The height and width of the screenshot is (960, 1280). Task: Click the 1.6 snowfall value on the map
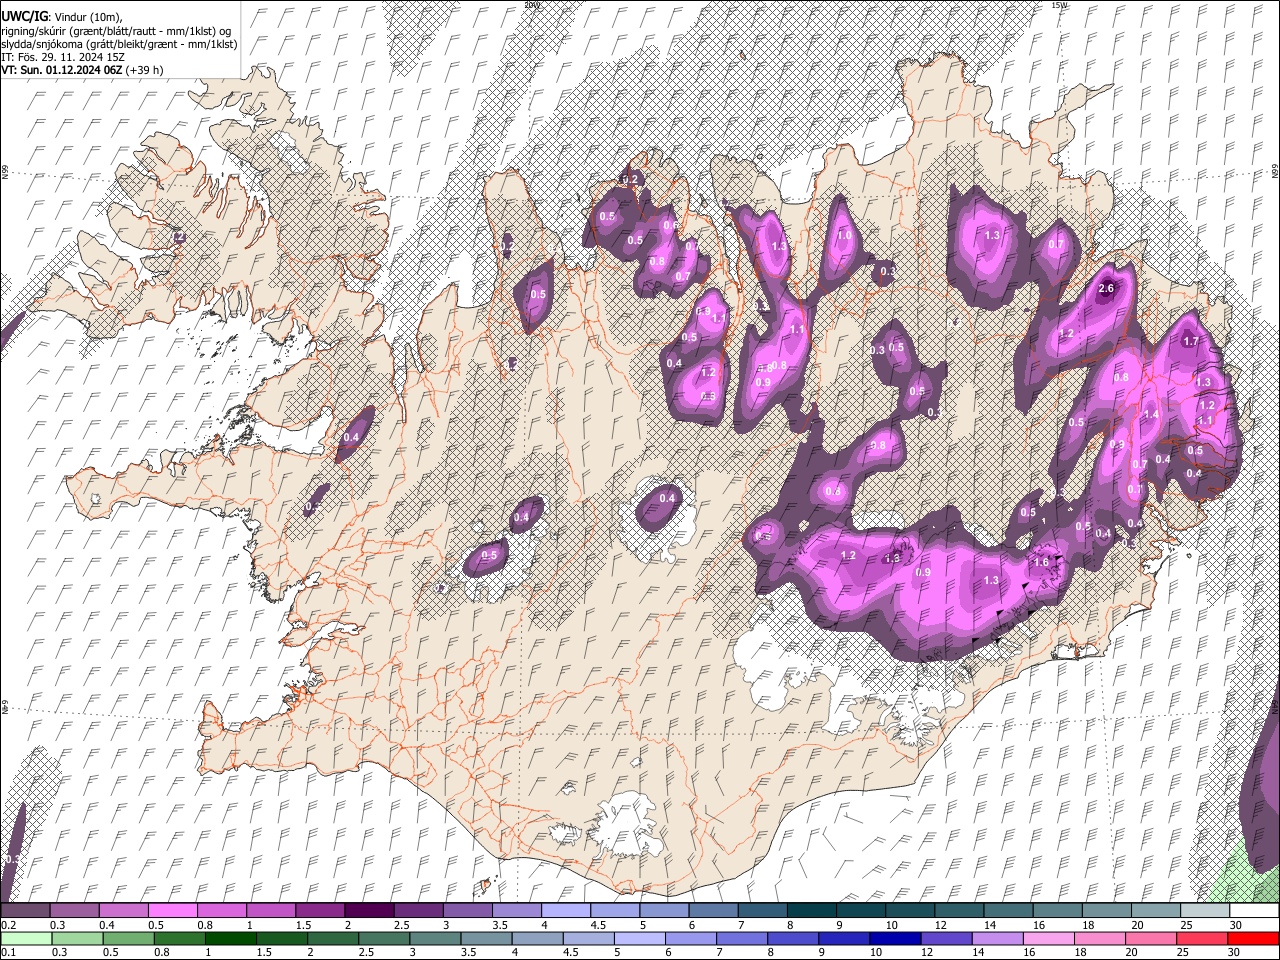tap(1041, 562)
